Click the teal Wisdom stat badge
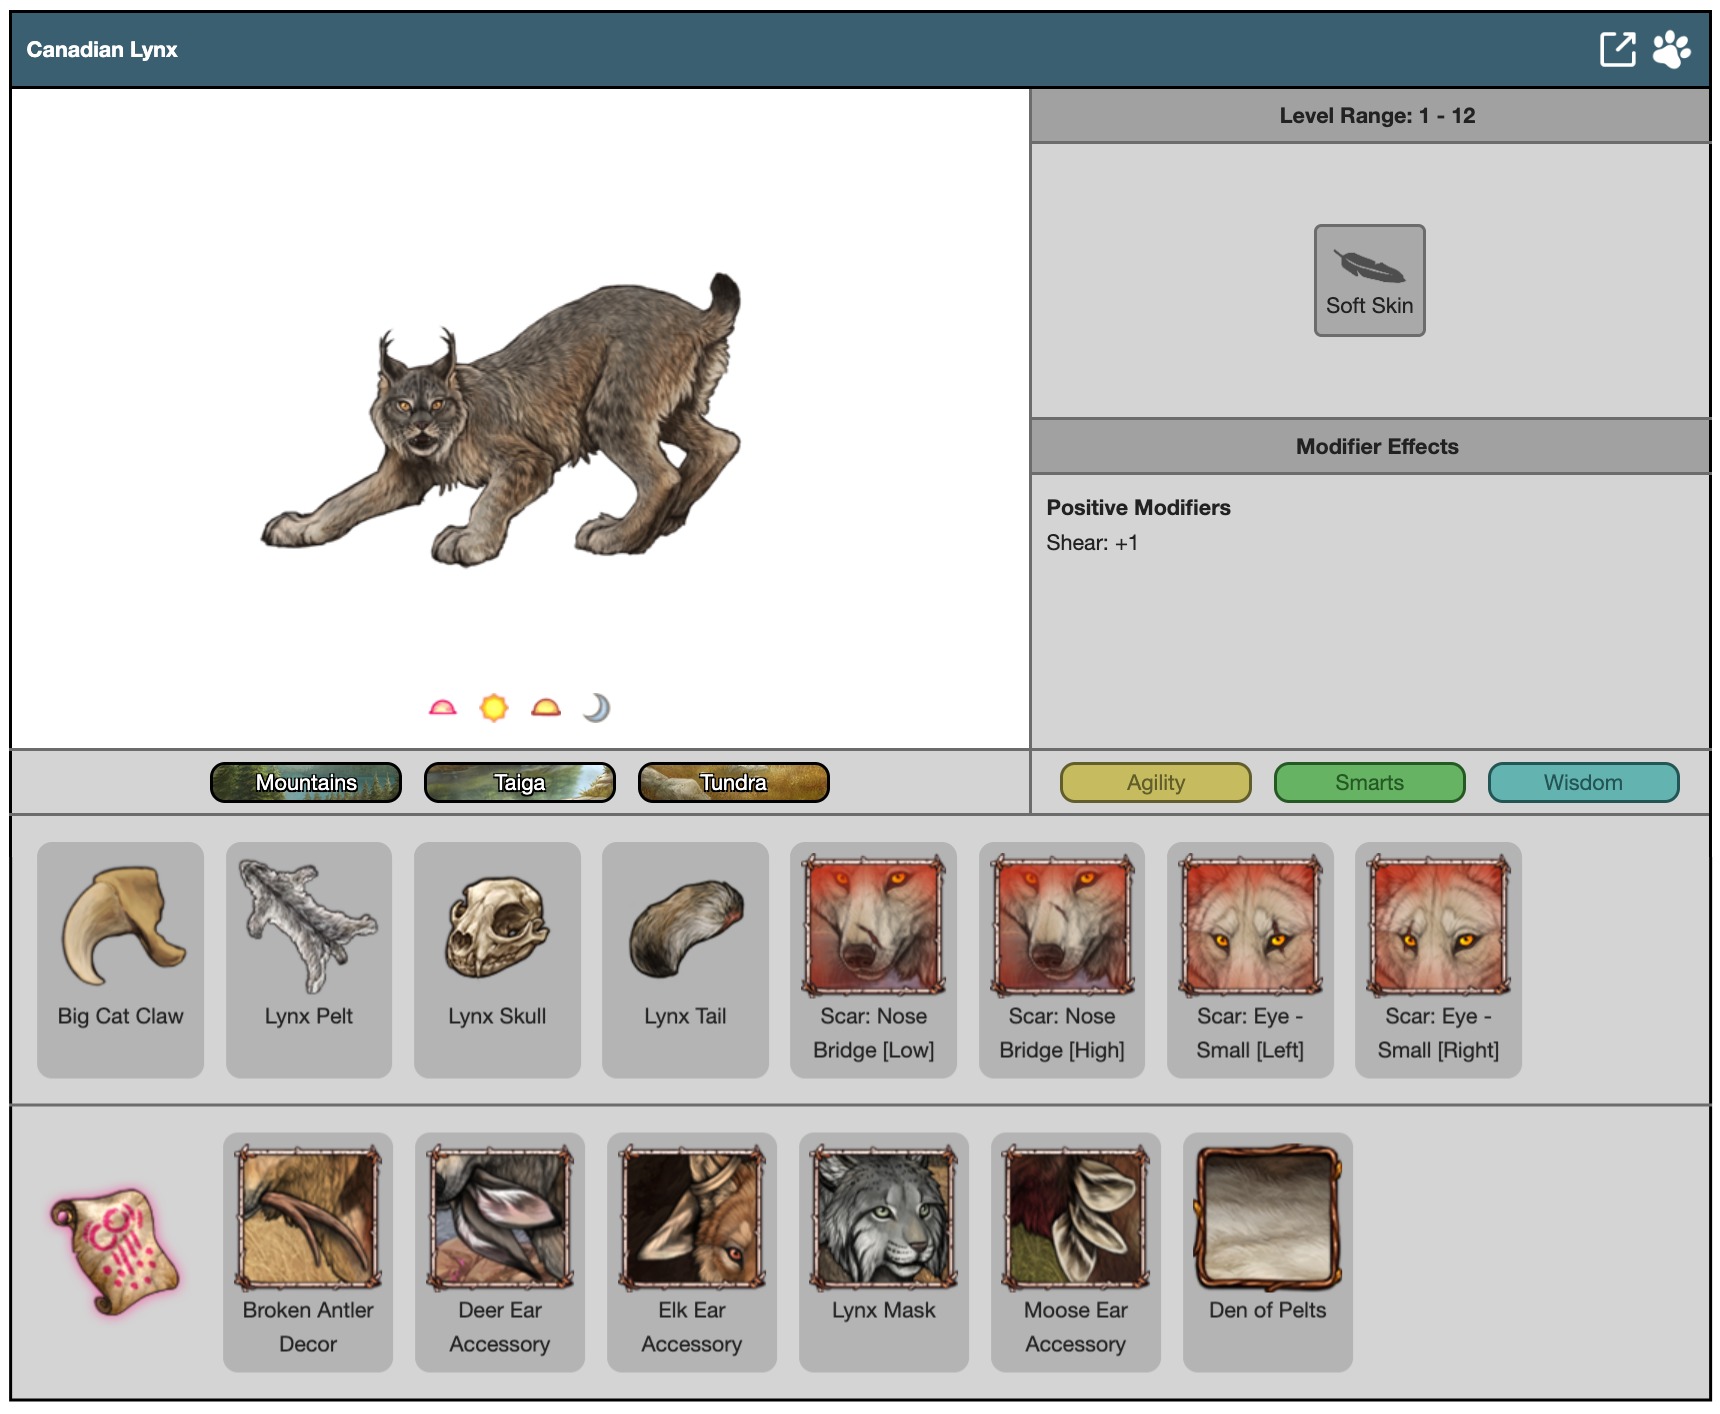 click(x=1583, y=782)
